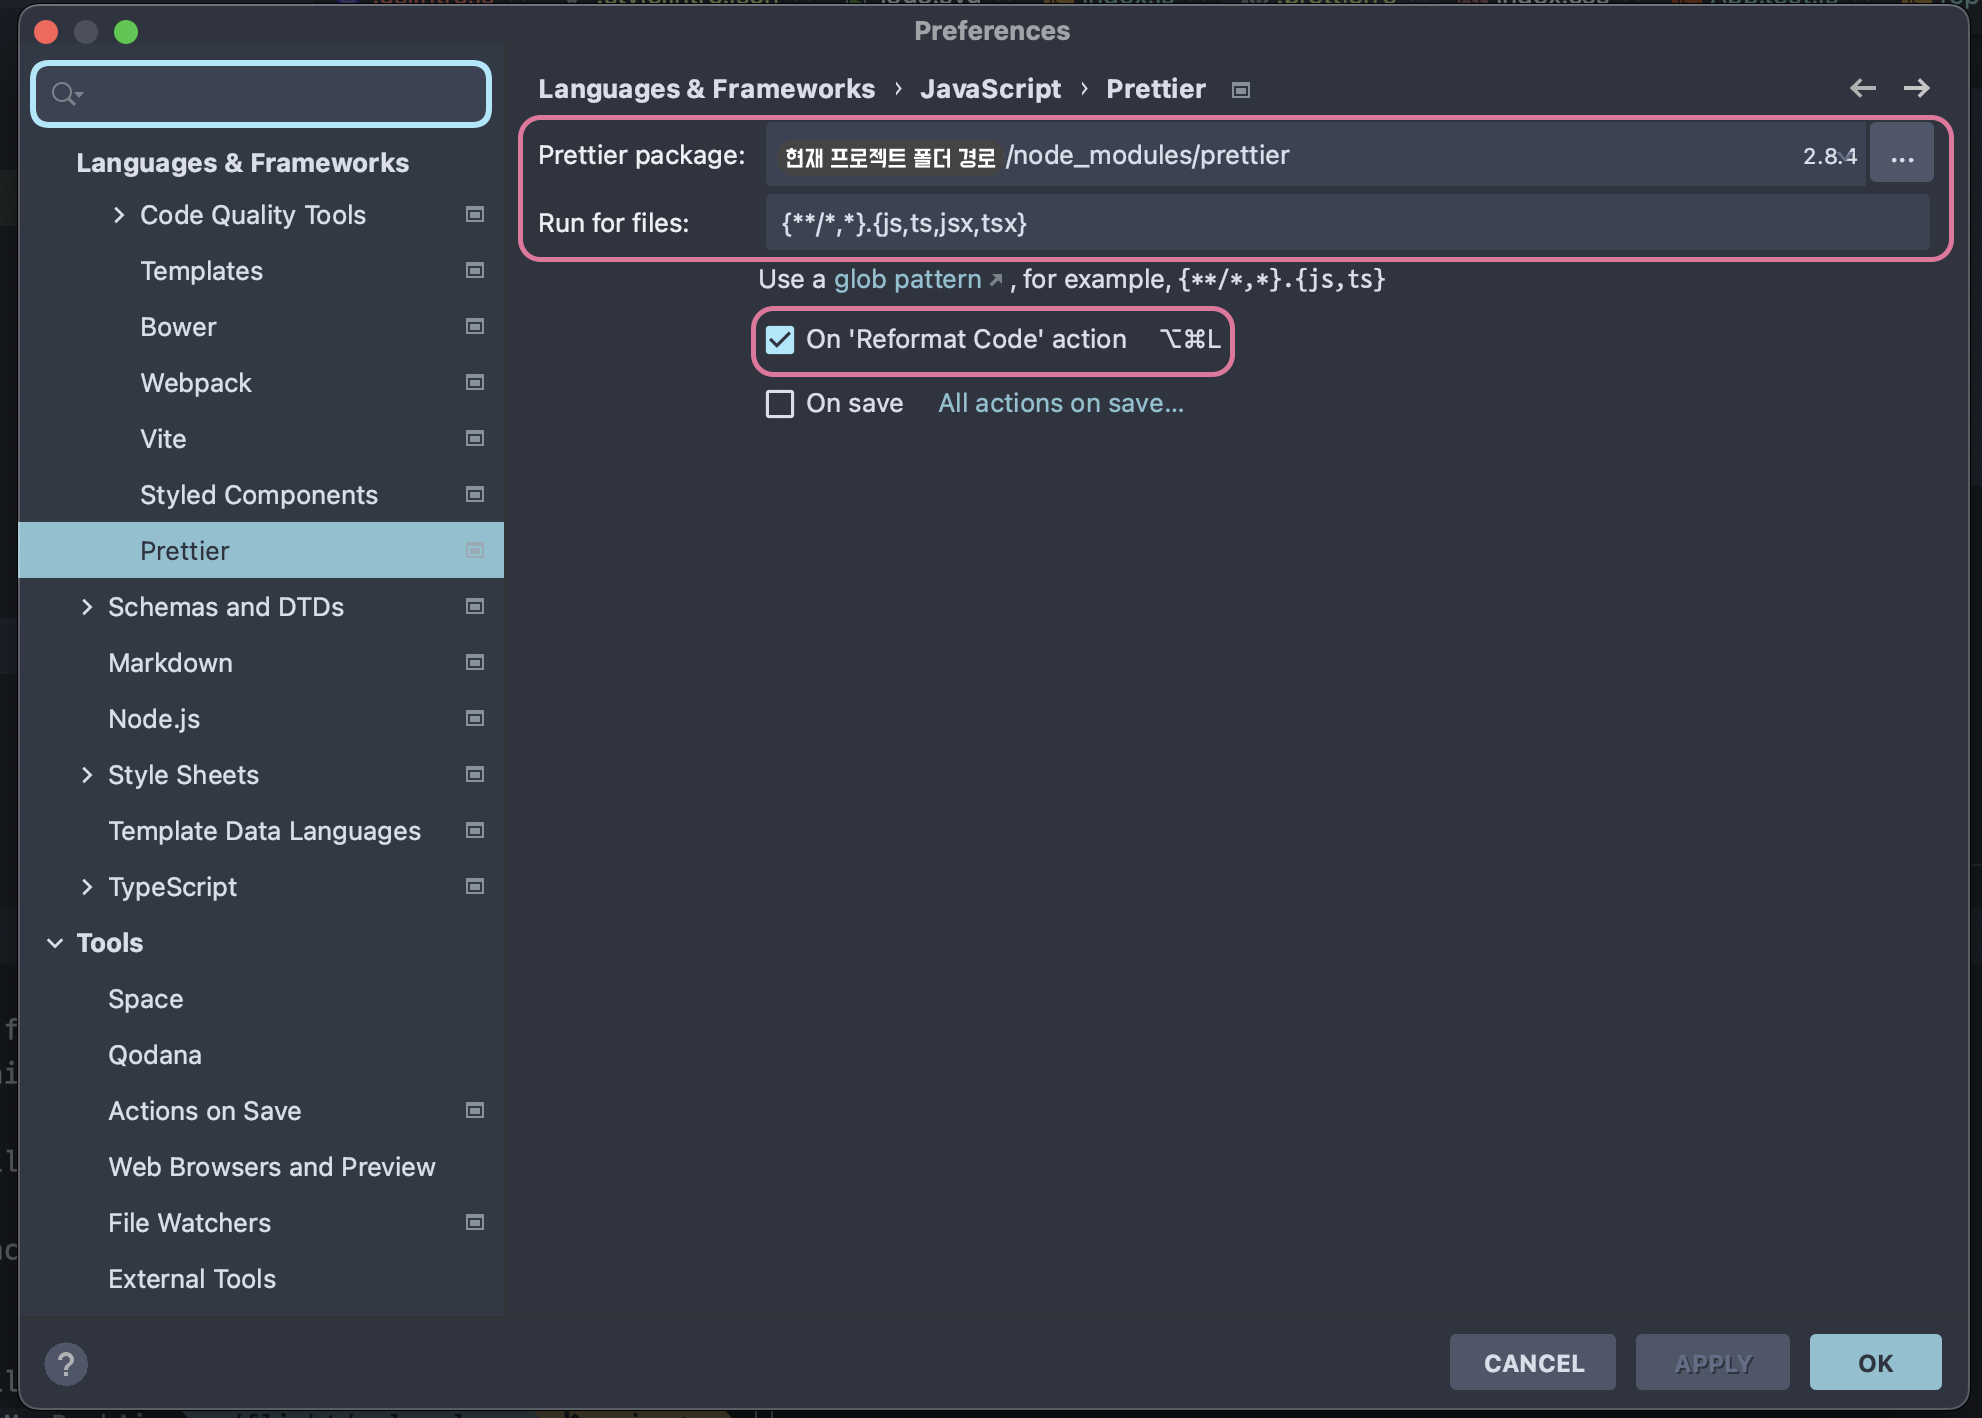This screenshot has height=1418, width=1982.
Task: Open the glob pattern link
Action: pyautogui.click(x=908, y=279)
